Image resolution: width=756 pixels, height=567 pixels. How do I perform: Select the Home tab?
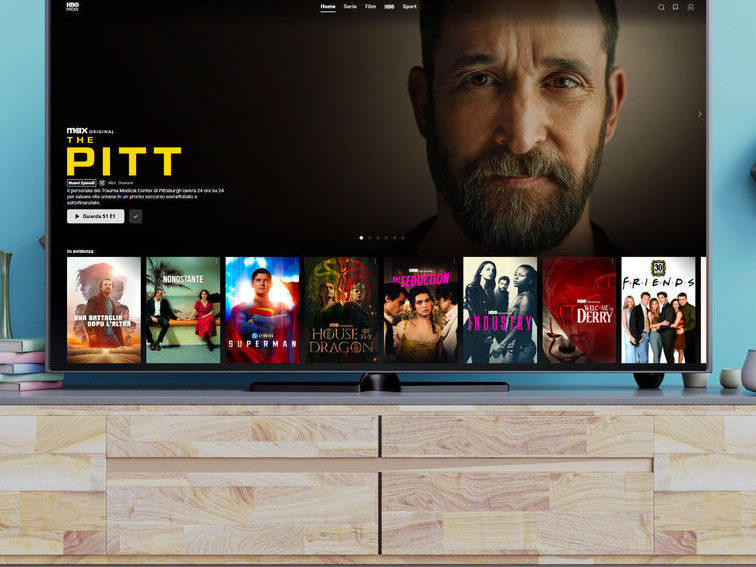pos(328,7)
